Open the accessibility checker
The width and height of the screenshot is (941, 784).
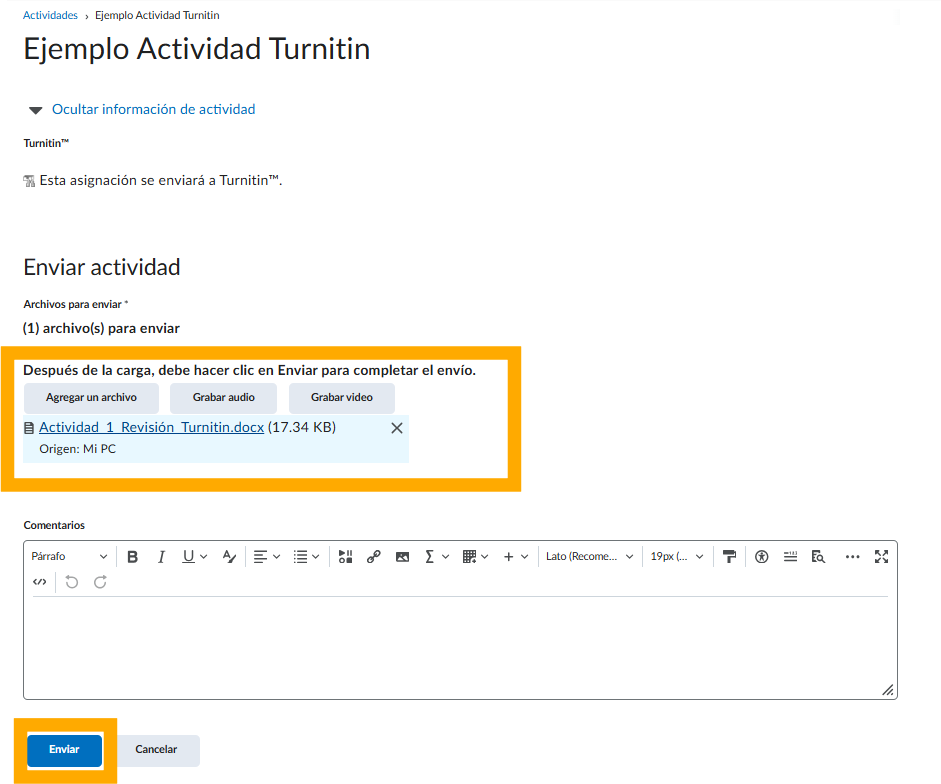click(x=762, y=557)
